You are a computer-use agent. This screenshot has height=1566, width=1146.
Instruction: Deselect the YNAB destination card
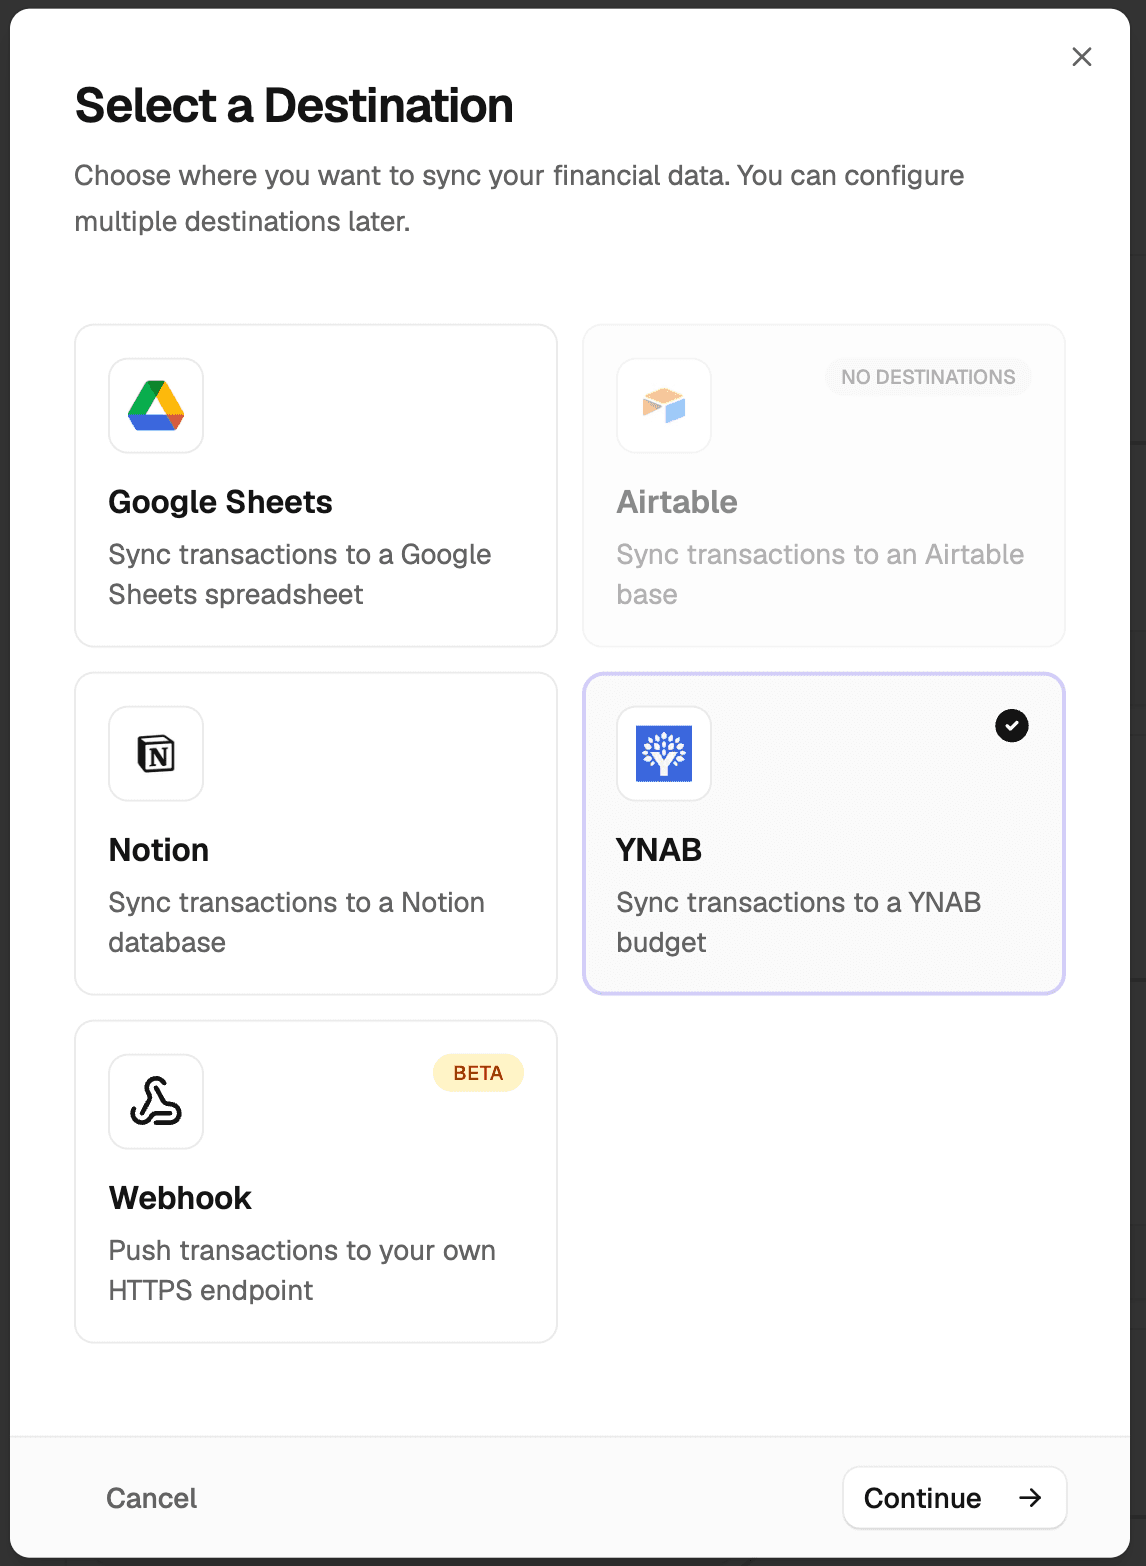[x=823, y=833]
